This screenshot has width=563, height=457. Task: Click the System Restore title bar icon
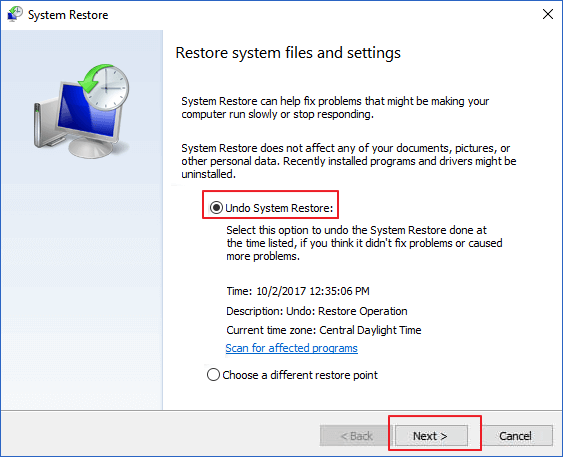pos(15,14)
